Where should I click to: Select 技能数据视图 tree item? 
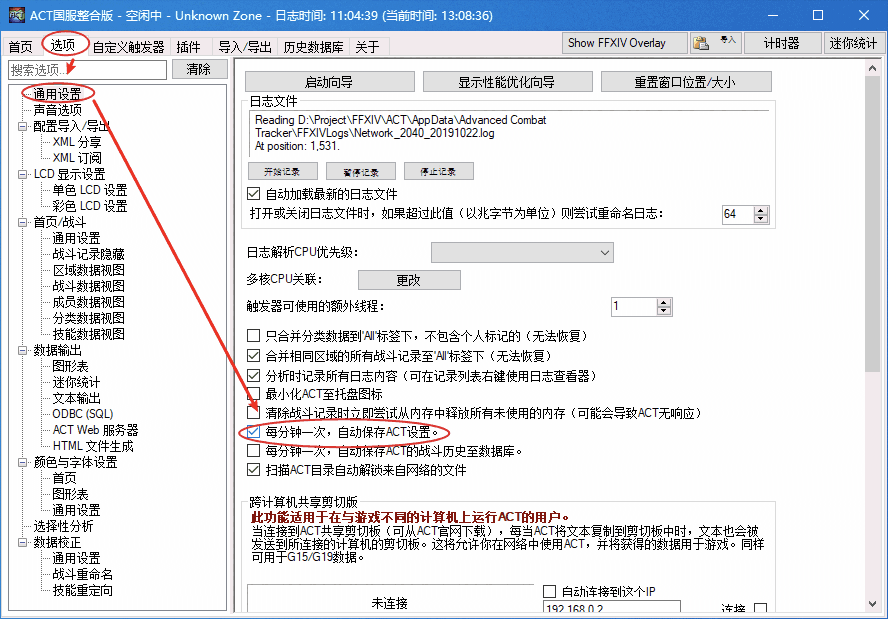click(x=89, y=334)
